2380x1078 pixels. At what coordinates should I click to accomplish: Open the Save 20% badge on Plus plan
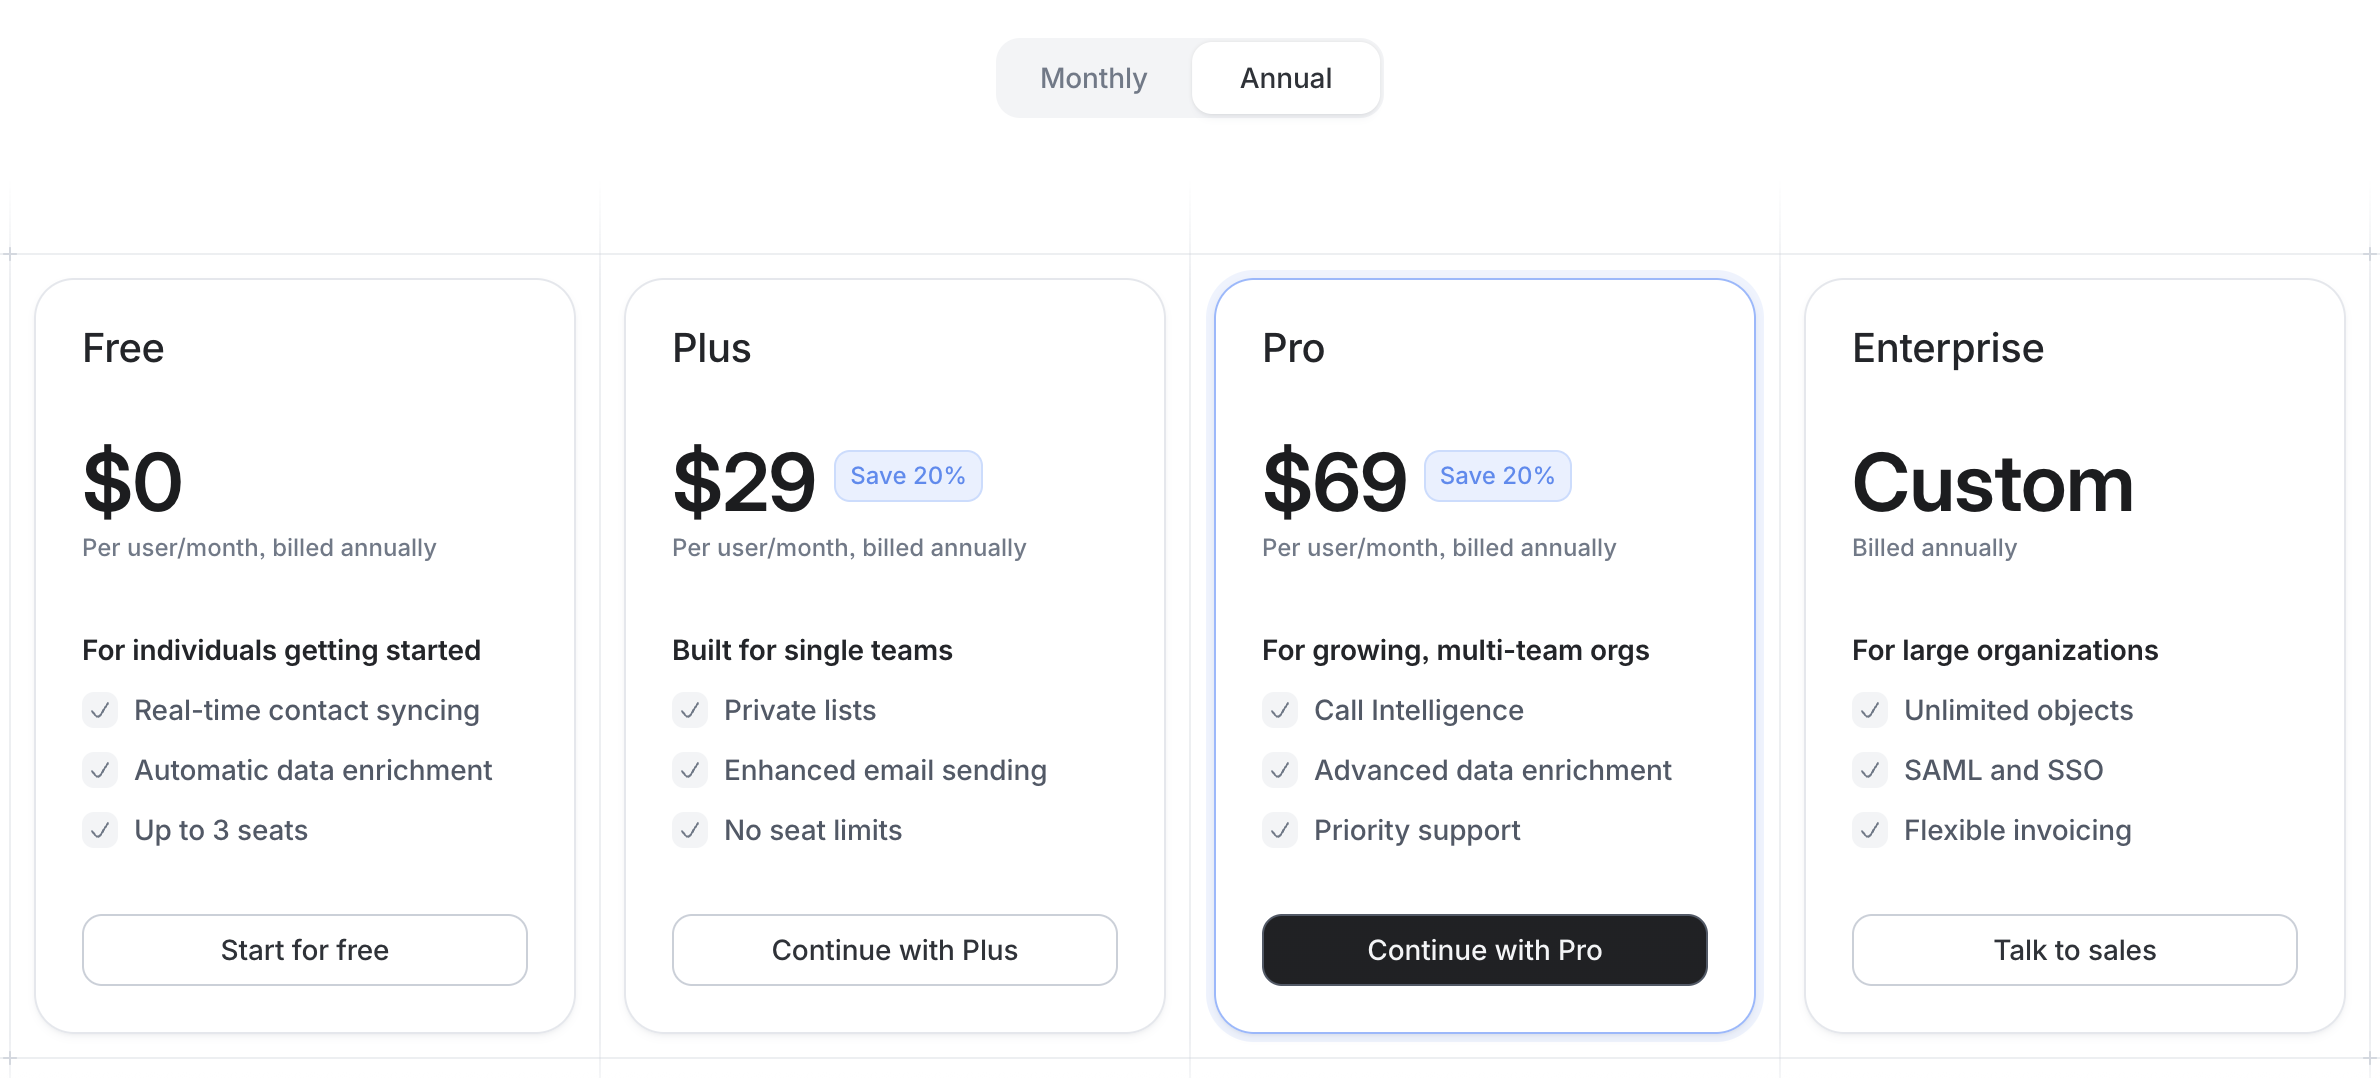coord(907,475)
